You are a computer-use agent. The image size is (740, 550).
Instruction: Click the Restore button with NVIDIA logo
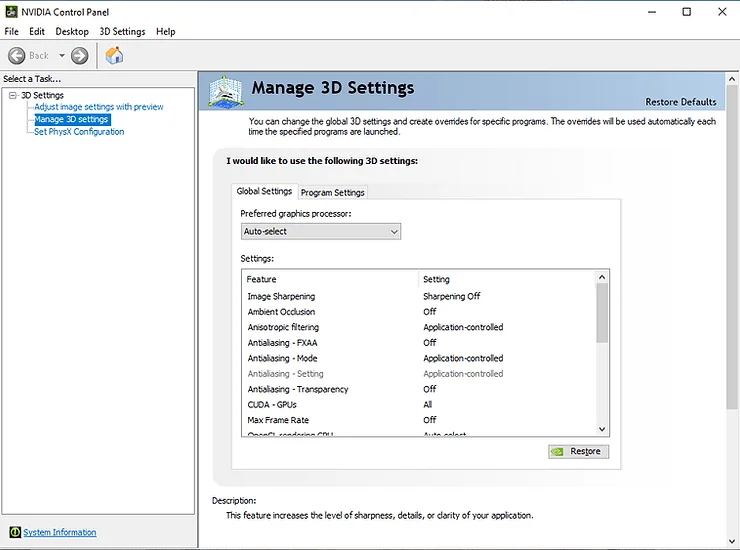579,451
